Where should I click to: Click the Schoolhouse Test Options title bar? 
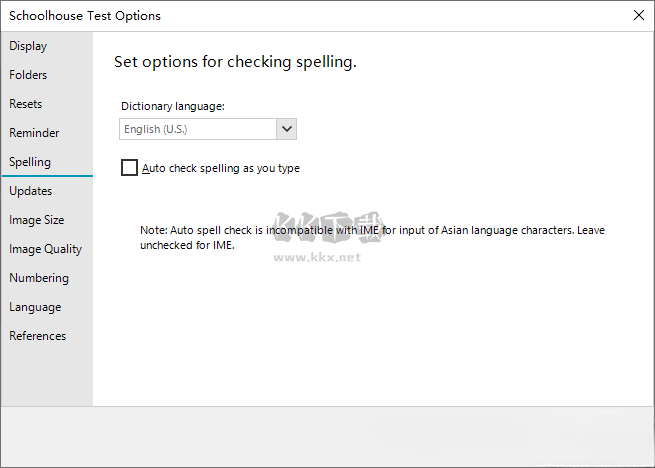click(x=300, y=15)
